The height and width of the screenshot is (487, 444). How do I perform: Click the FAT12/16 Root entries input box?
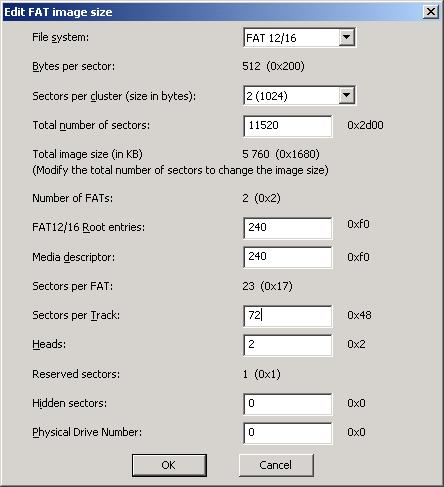coord(288,228)
